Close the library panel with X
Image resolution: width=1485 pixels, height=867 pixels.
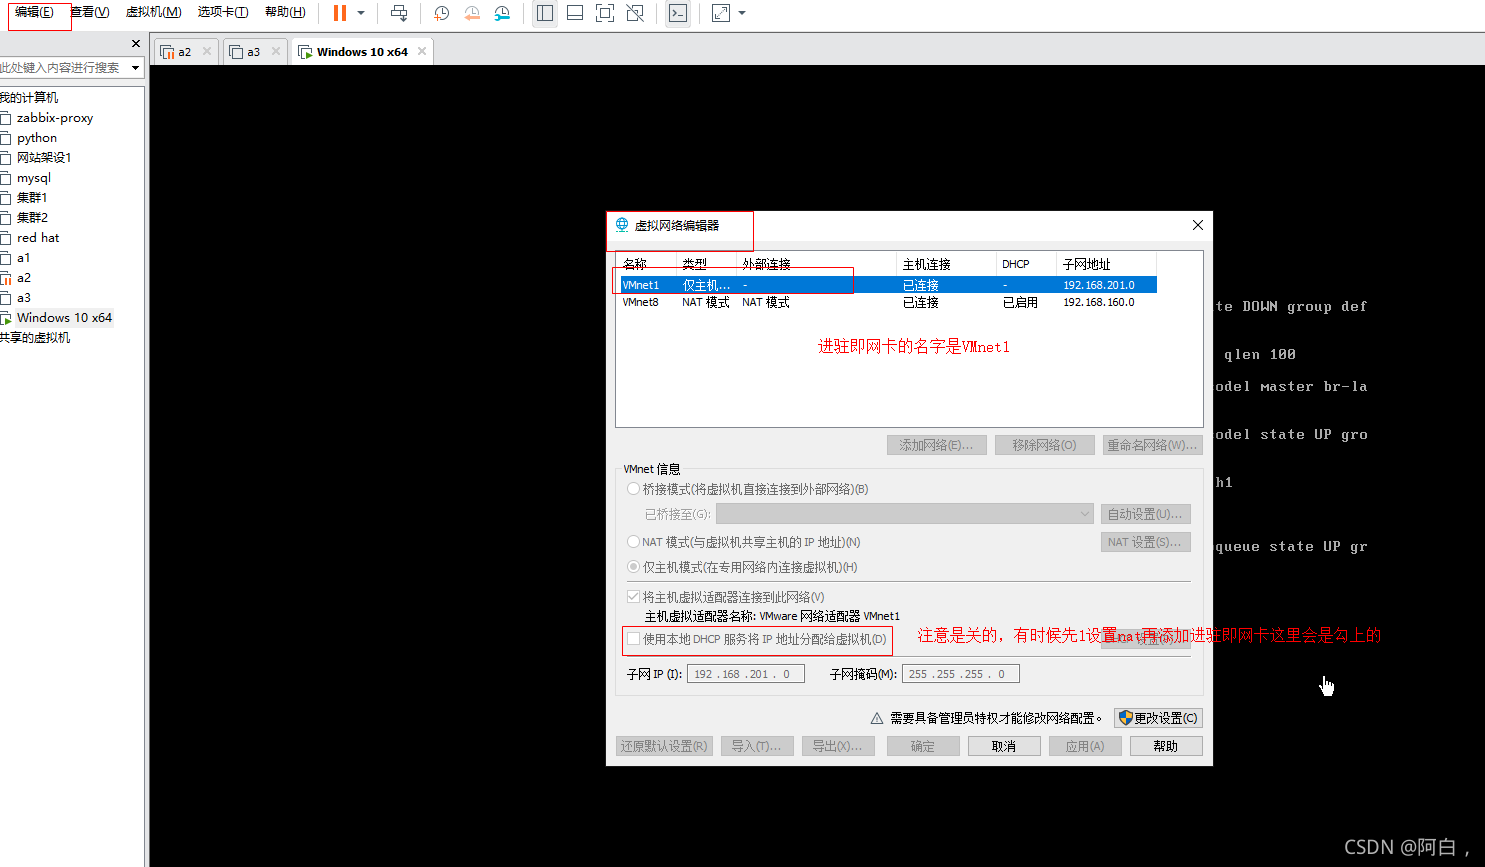click(x=136, y=44)
